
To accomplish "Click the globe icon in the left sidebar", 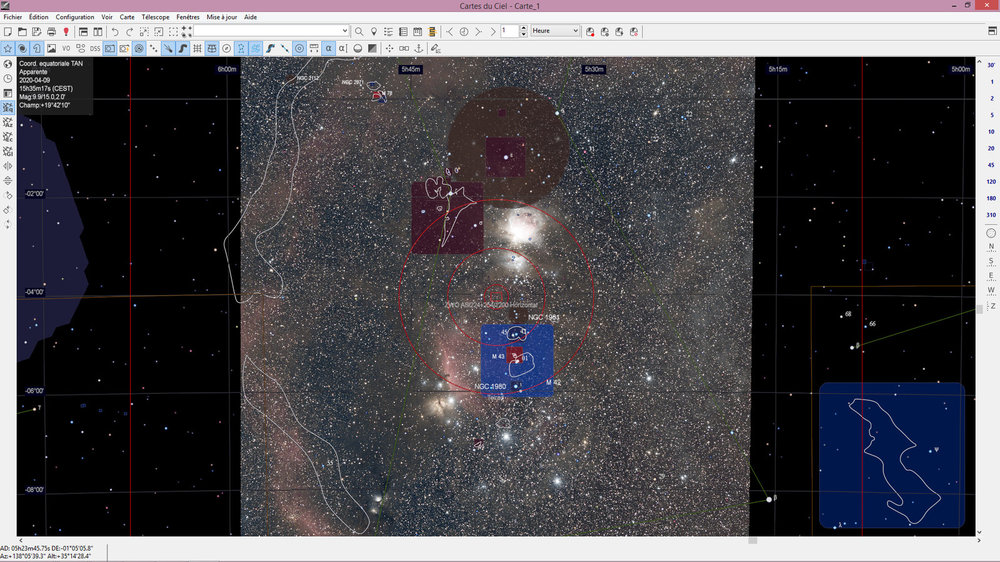I will [8, 64].
